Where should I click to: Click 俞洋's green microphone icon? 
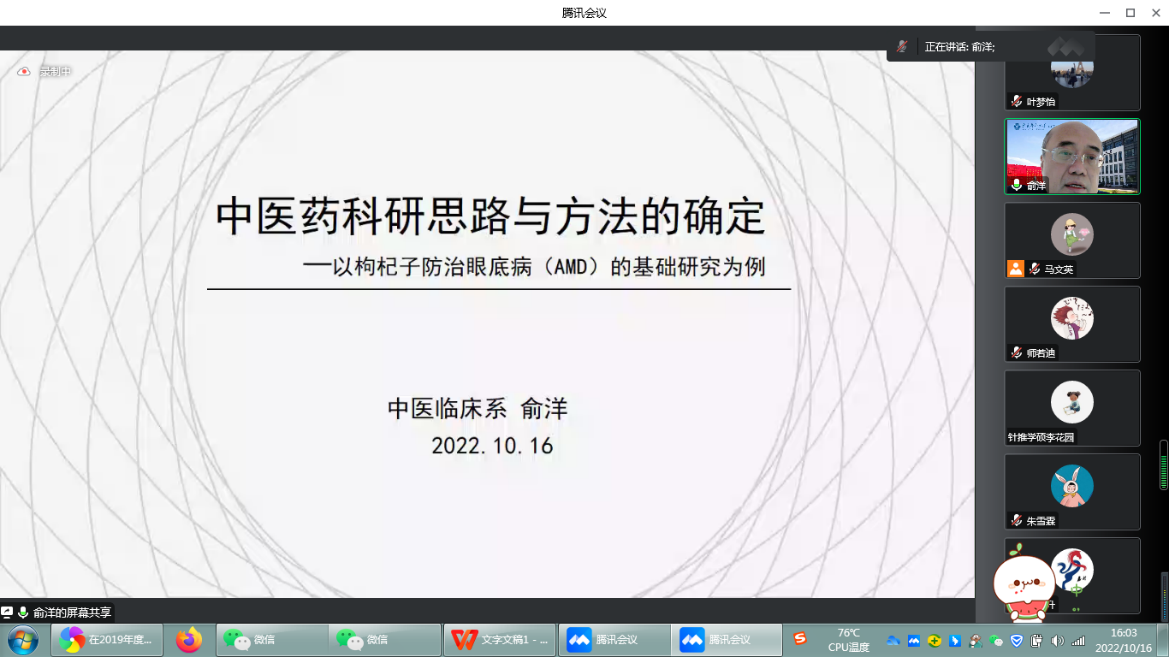click(1016, 185)
